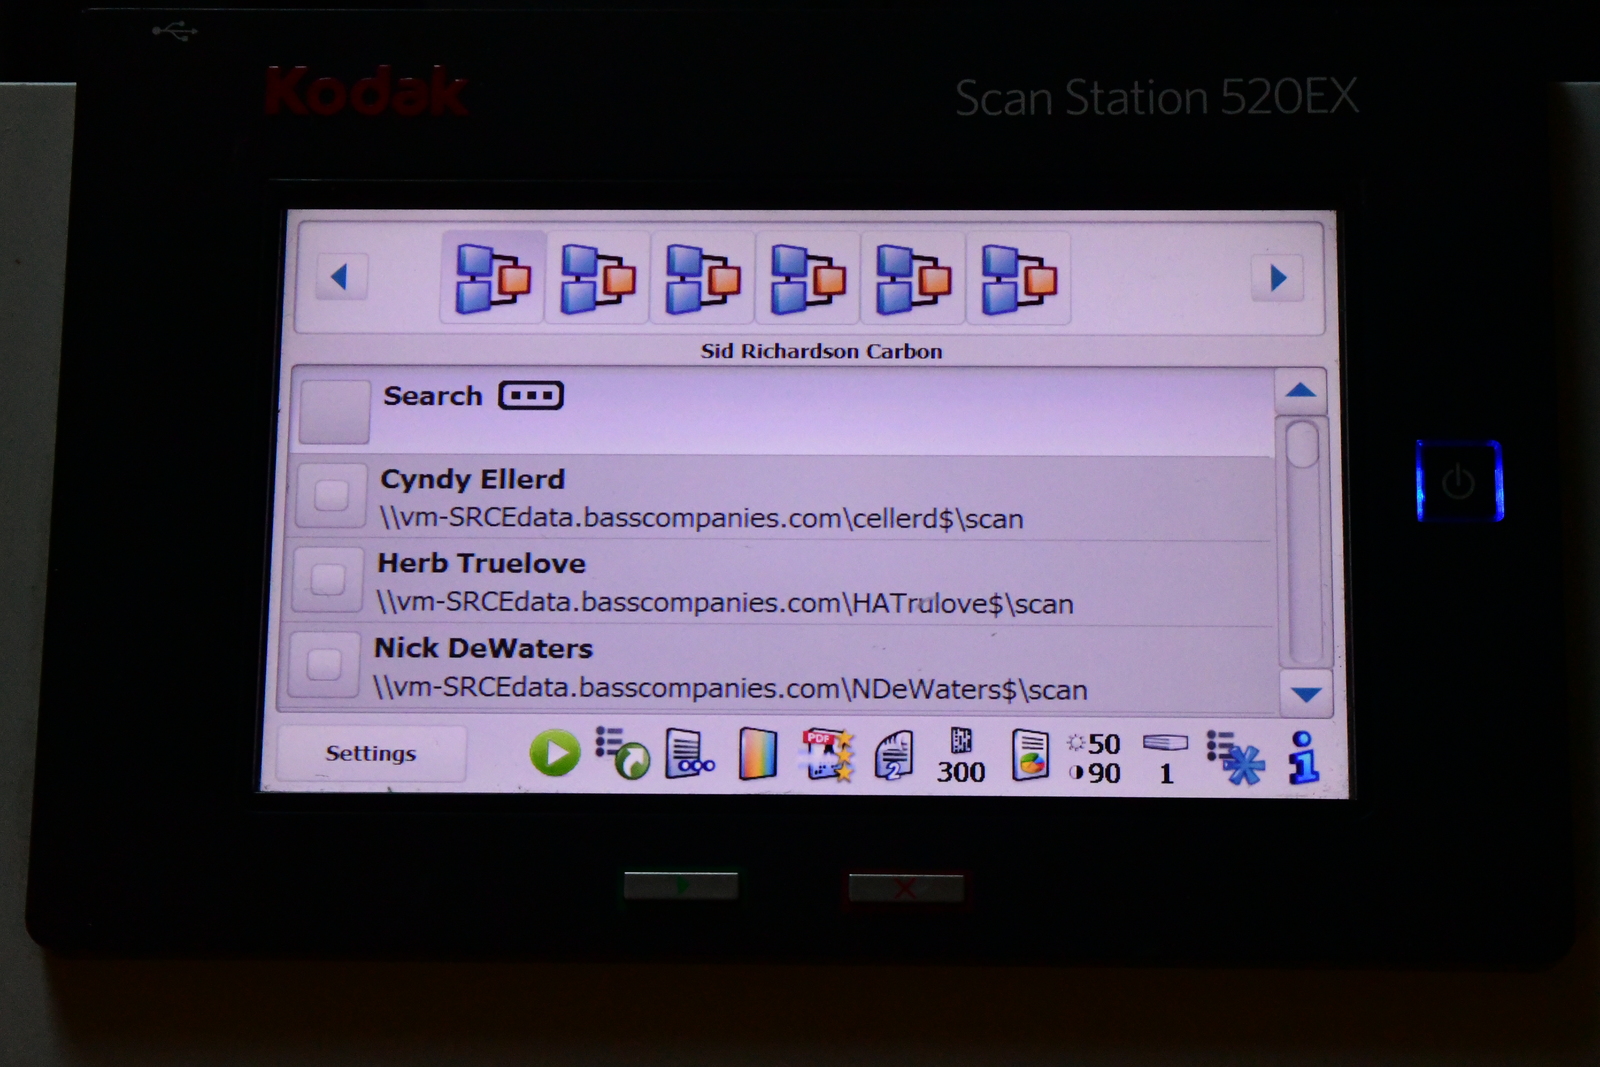Go to previous destination group with left arrow
The height and width of the screenshot is (1067, 1600).
[340, 277]
